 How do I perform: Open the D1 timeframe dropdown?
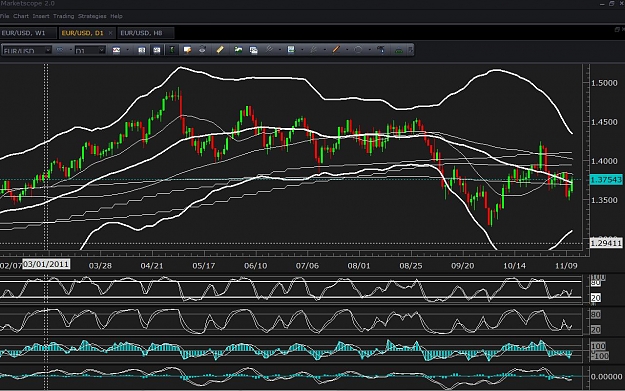tap(102, 50)
